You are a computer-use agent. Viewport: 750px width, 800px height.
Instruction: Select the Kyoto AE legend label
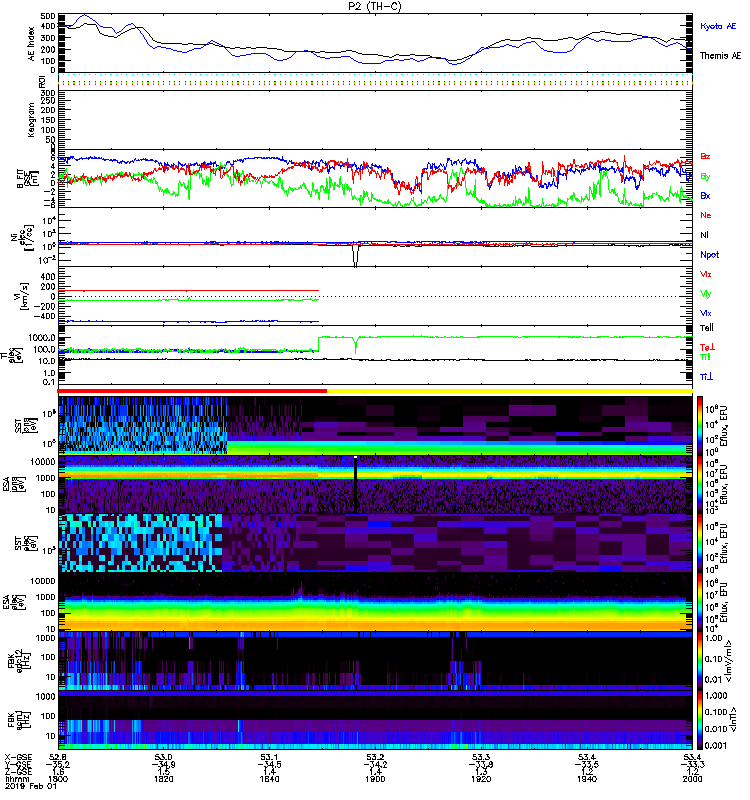pyautogui.click(x=718, y=26)
